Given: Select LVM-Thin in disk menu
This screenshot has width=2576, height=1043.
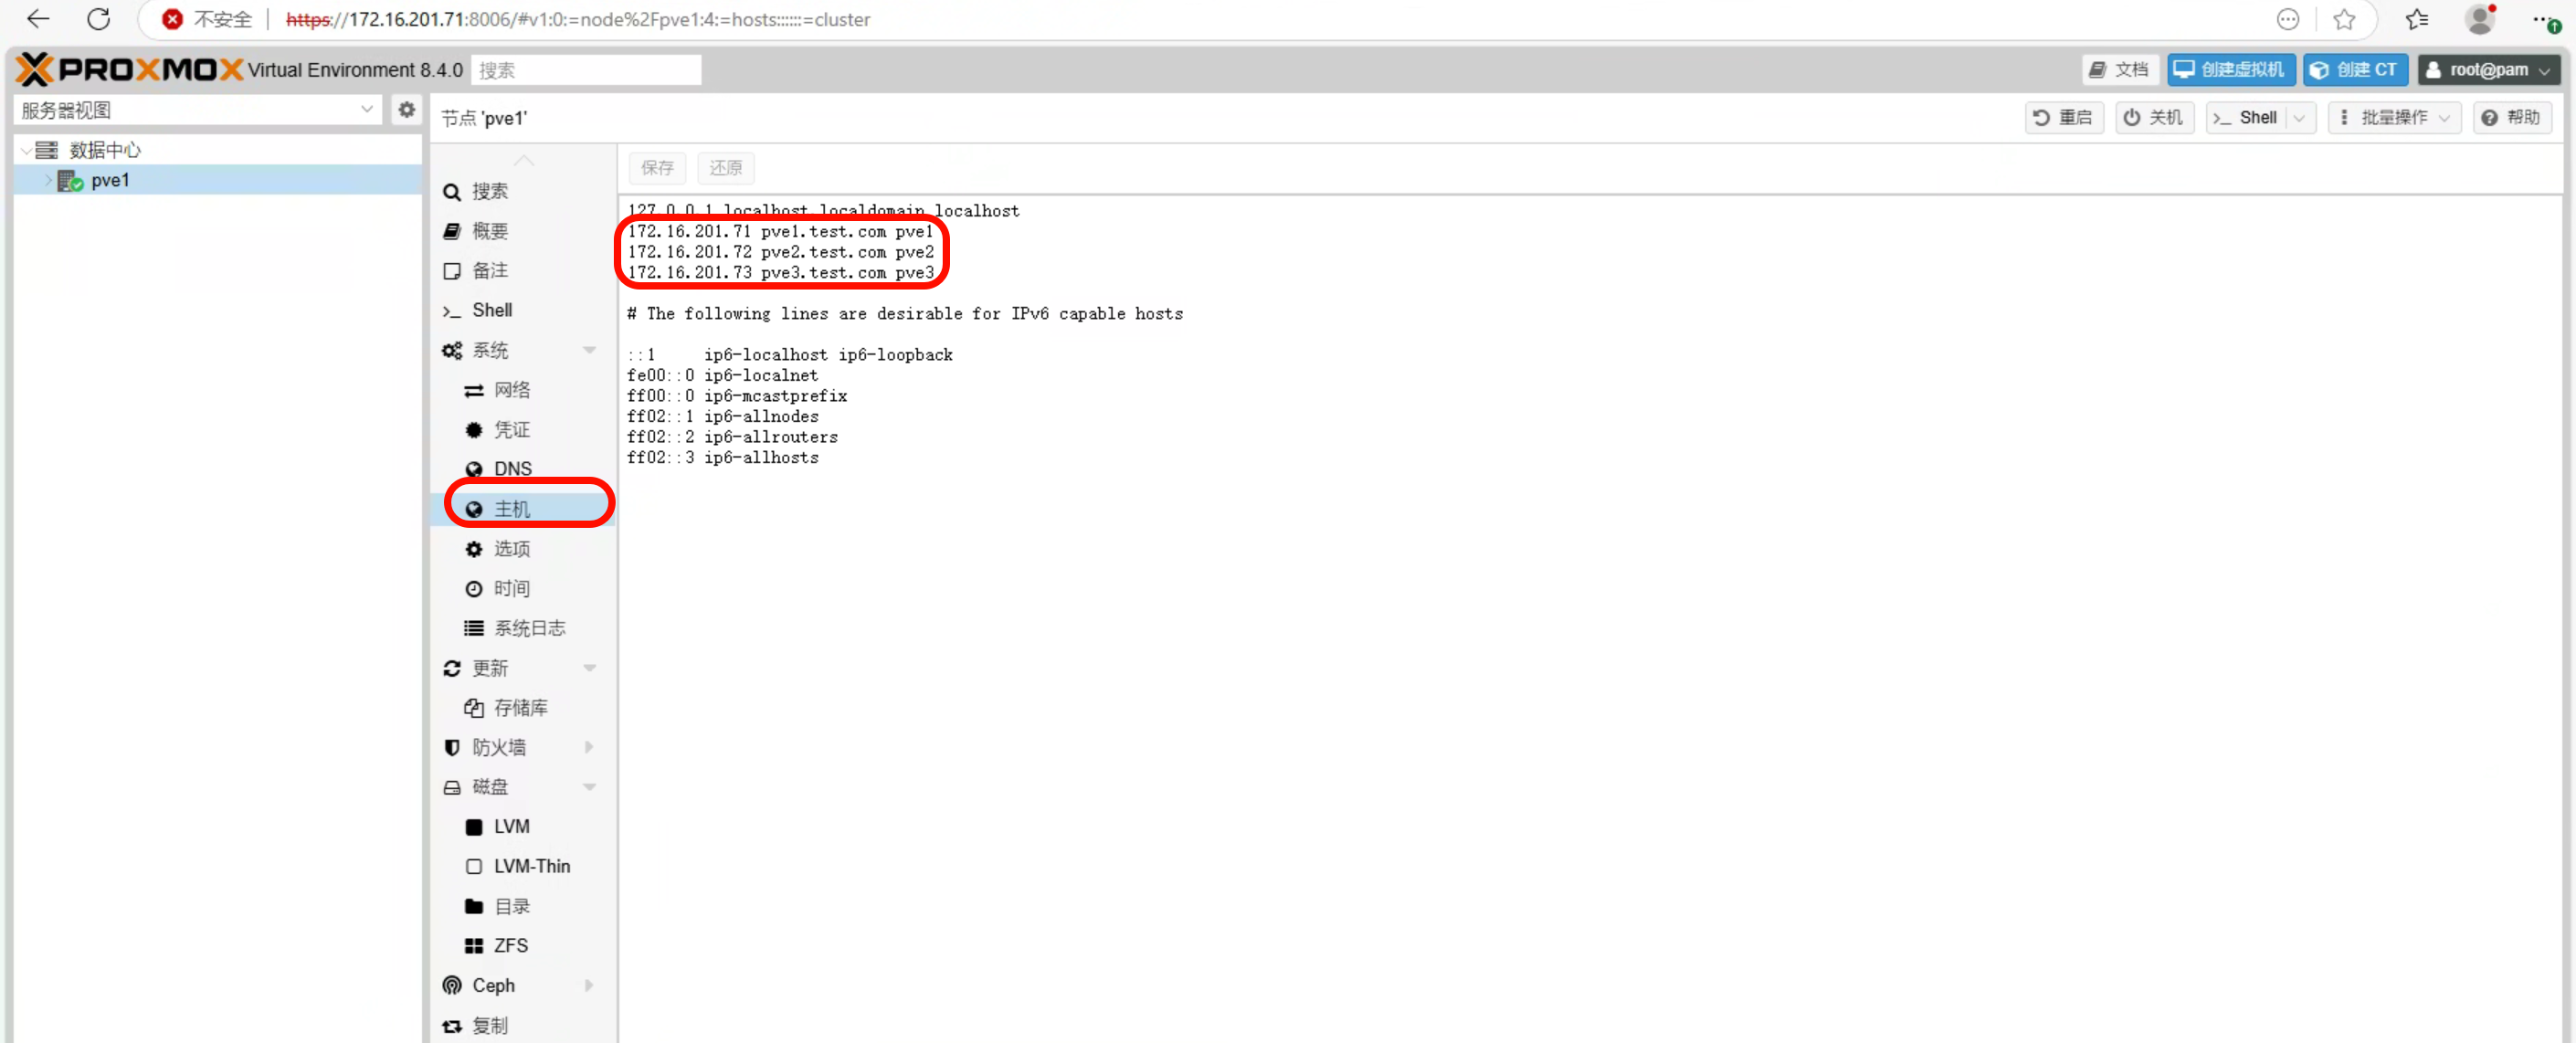Looking at the screenshot, I should pos(531,866).
